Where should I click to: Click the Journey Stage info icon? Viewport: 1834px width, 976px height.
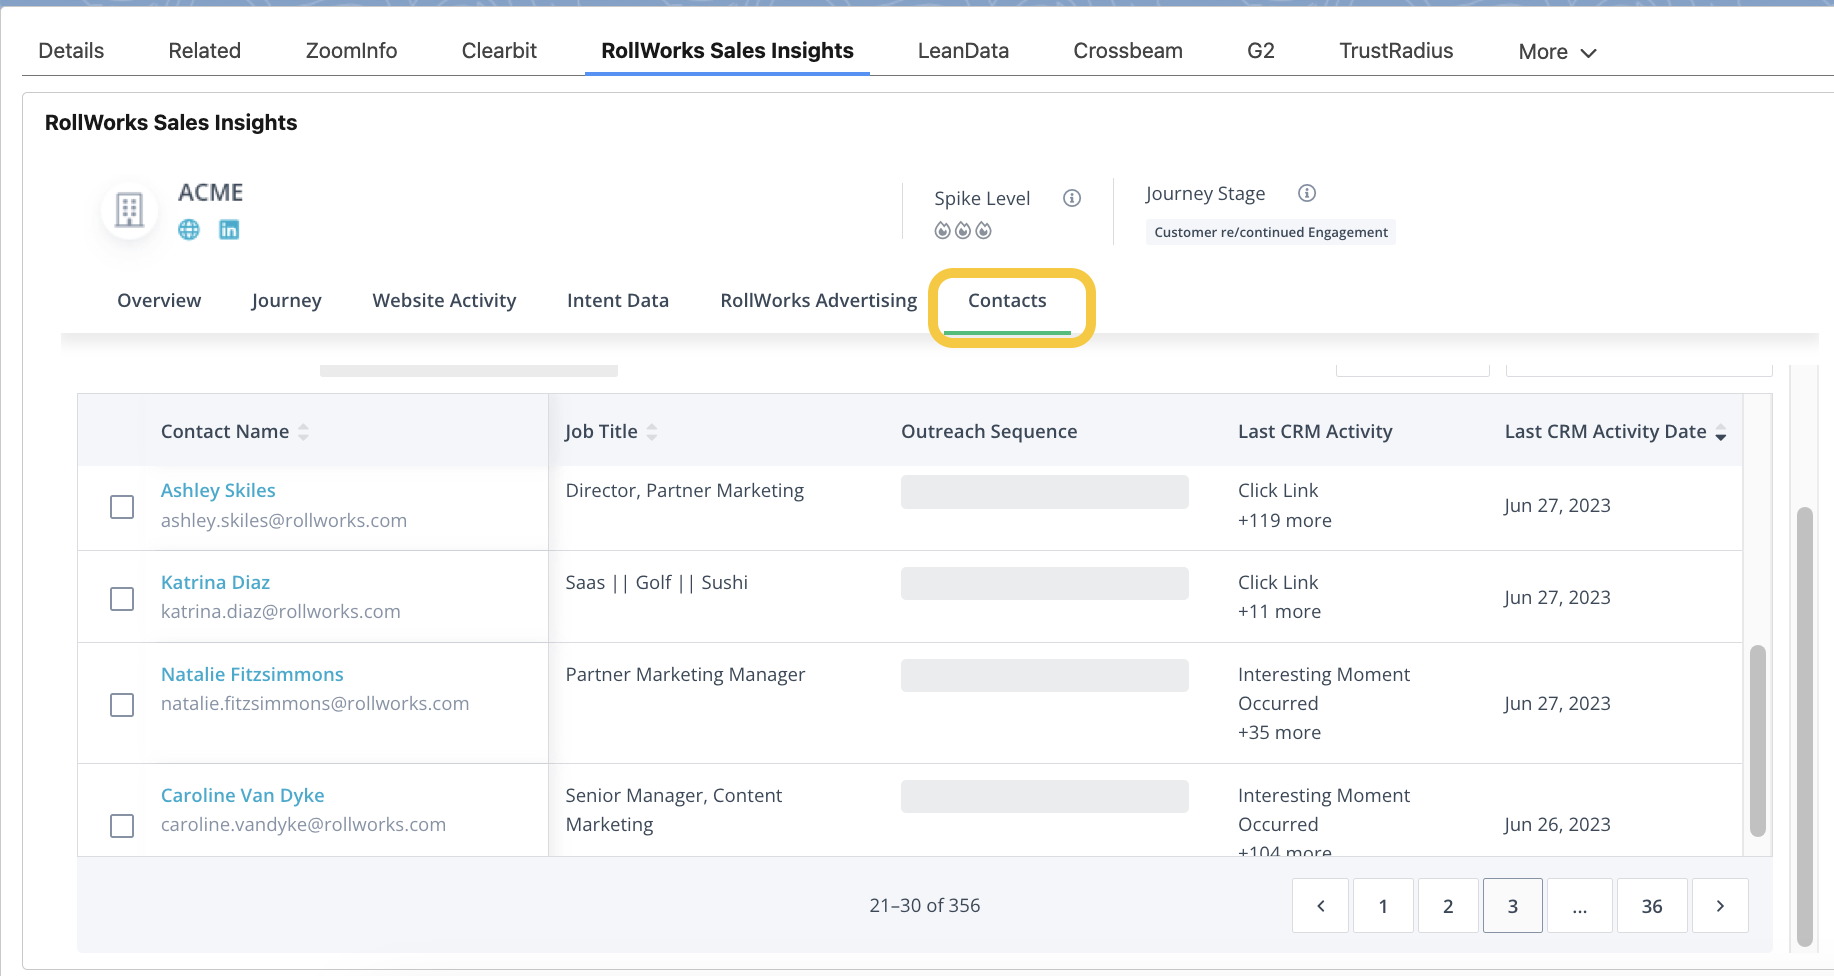click(x=1306, y=193)
